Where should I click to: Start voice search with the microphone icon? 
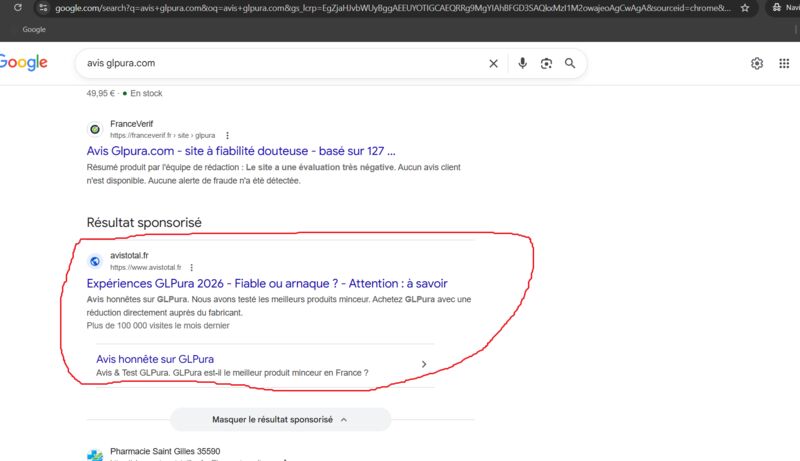pos(522,63)
